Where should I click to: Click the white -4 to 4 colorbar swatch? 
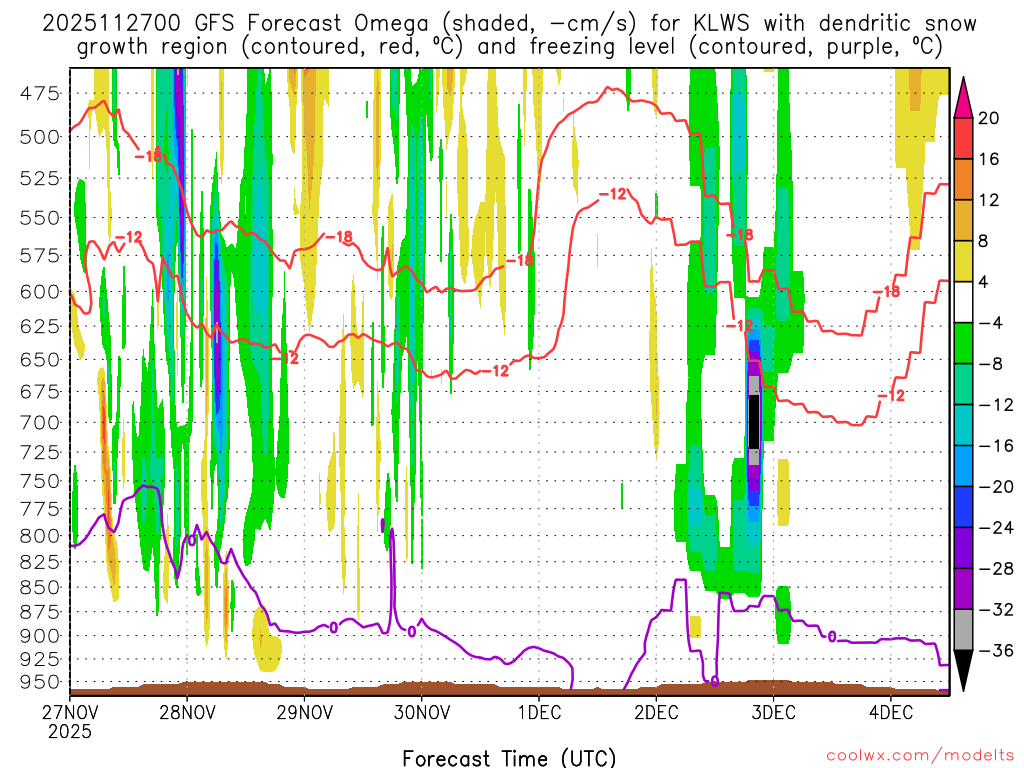click(963, 302)
